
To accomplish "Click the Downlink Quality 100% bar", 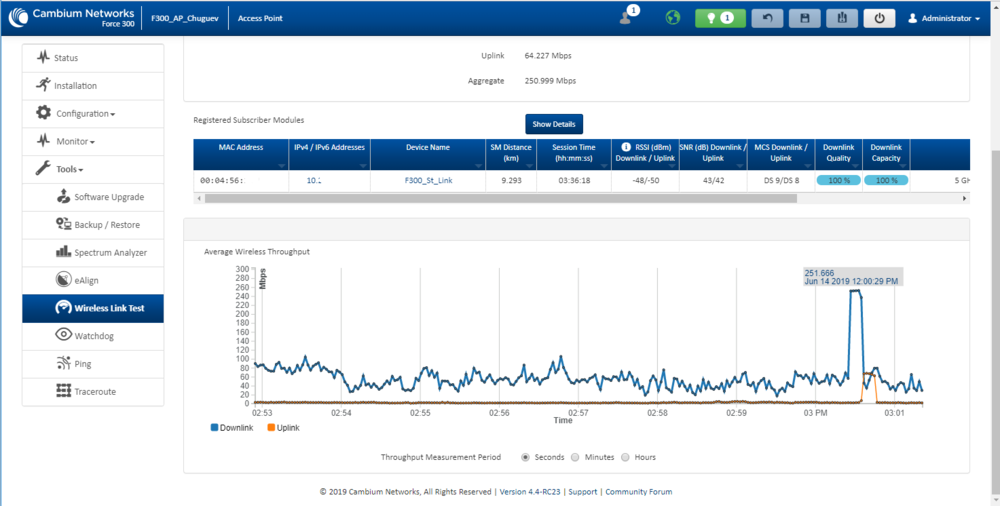I will [x=840, y=181].
